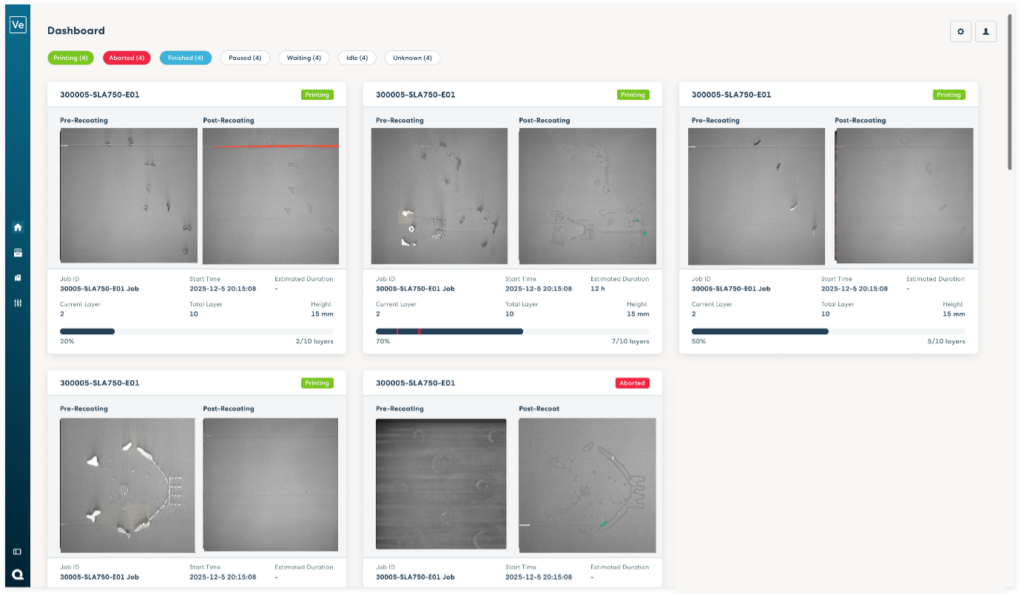Toggle the Finished (4) status filter
The width and height of the screenshot is (1024, 596).
pos(185,58)
